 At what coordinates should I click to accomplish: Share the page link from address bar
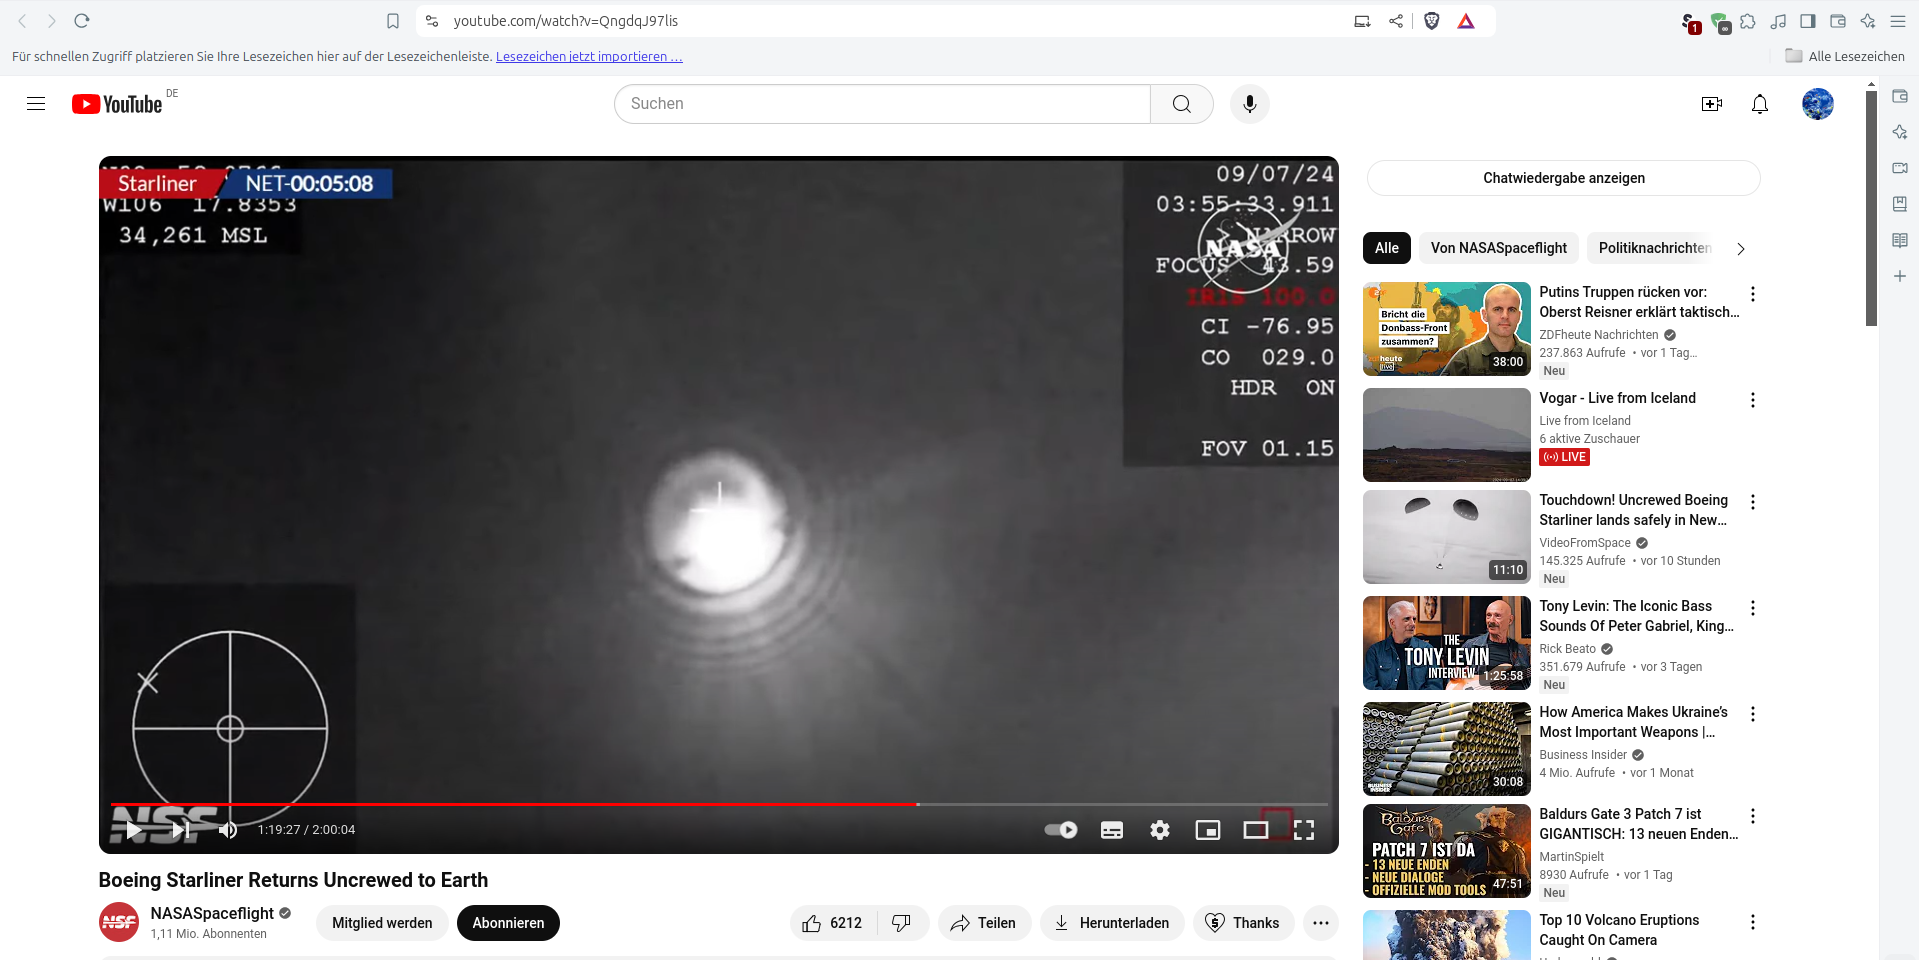pos(1396,21)
